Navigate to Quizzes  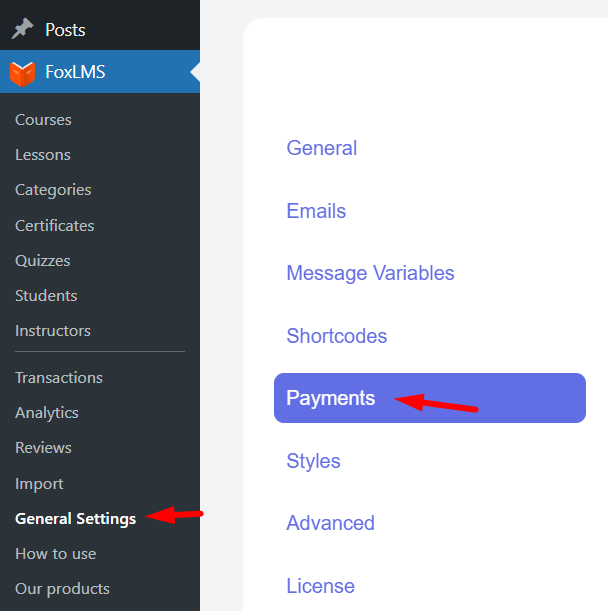(43, 261)
